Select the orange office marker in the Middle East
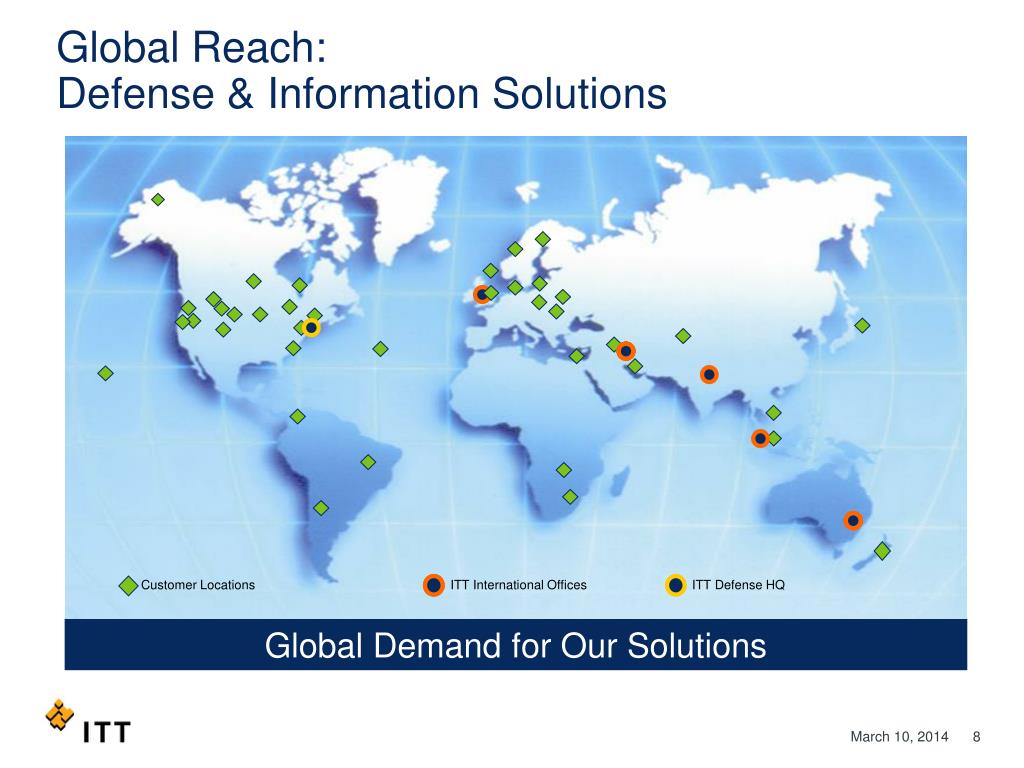This screenshot has height=768, width=1024. coord(626,351)
